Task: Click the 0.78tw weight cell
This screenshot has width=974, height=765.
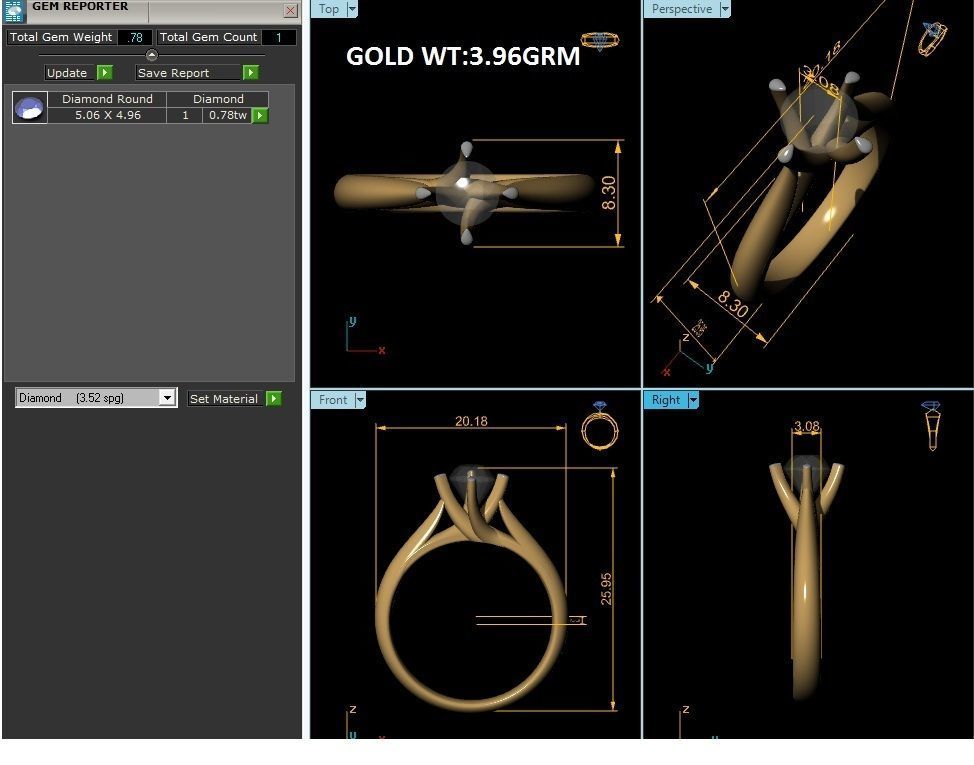Action: pos(227,115)
